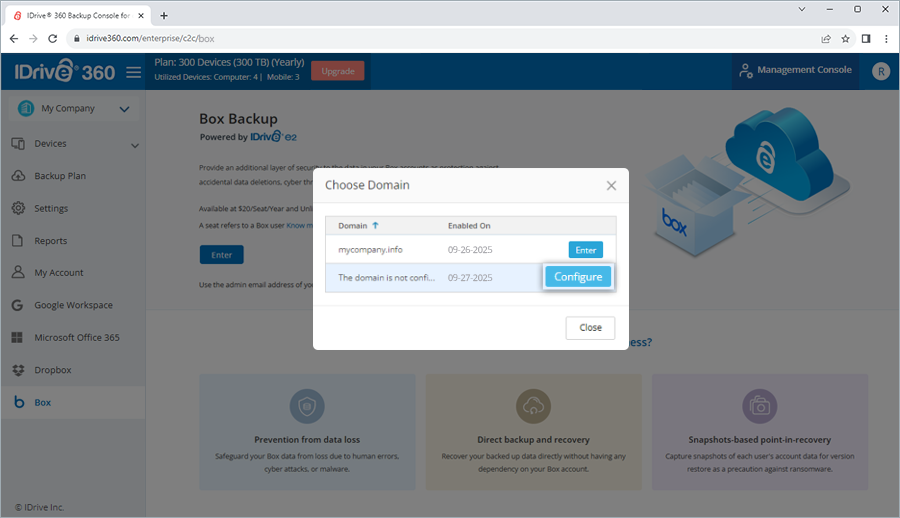Close the IDrive 360 browser tab

point(141,16)
